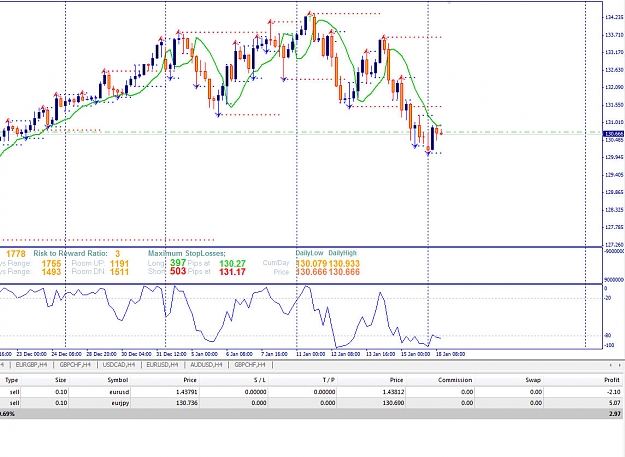Click the Price header next to Symbol
Screen dimensions: 625x457
tap(190, 380)
